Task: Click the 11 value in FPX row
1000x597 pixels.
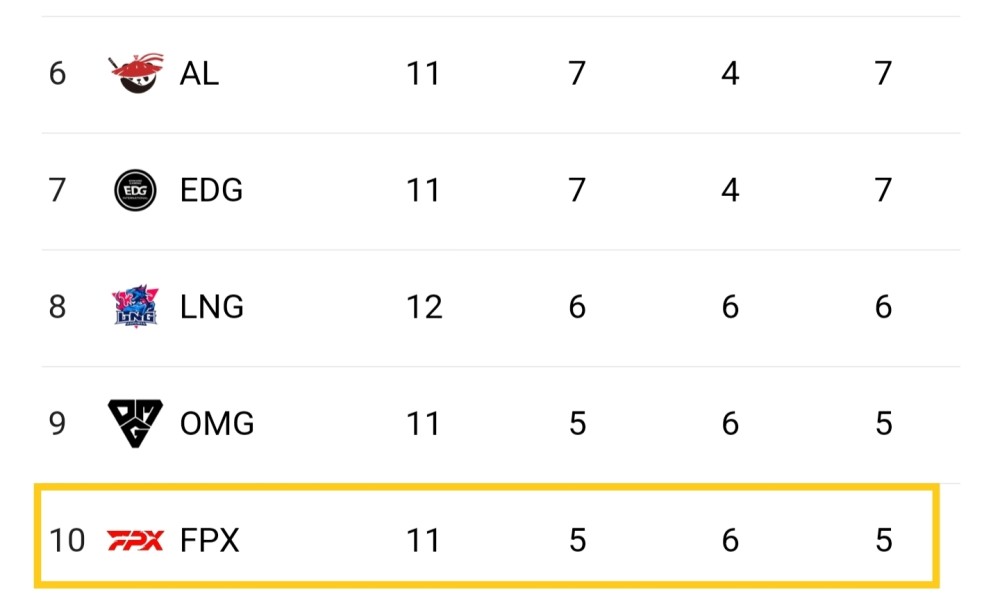Action: click(423, 541)
